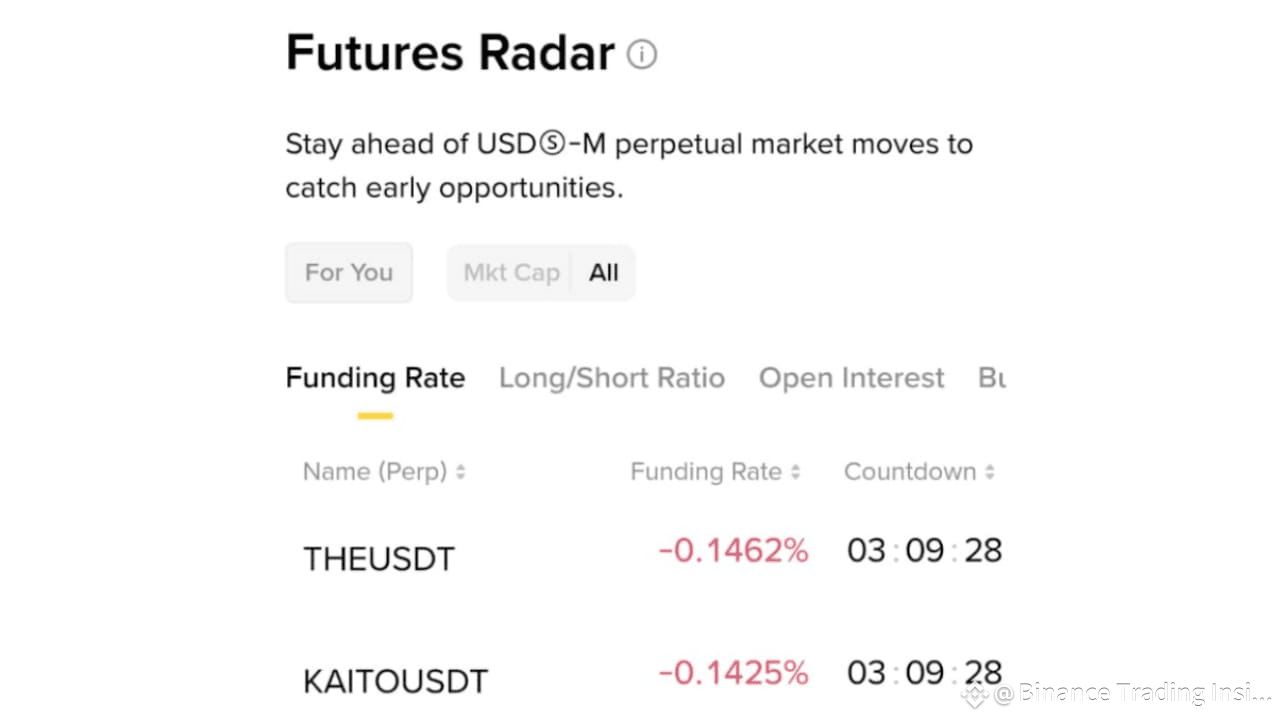
Task: Click KAITOUSDT funding rate -0.1425%
Action: [733, 673]
